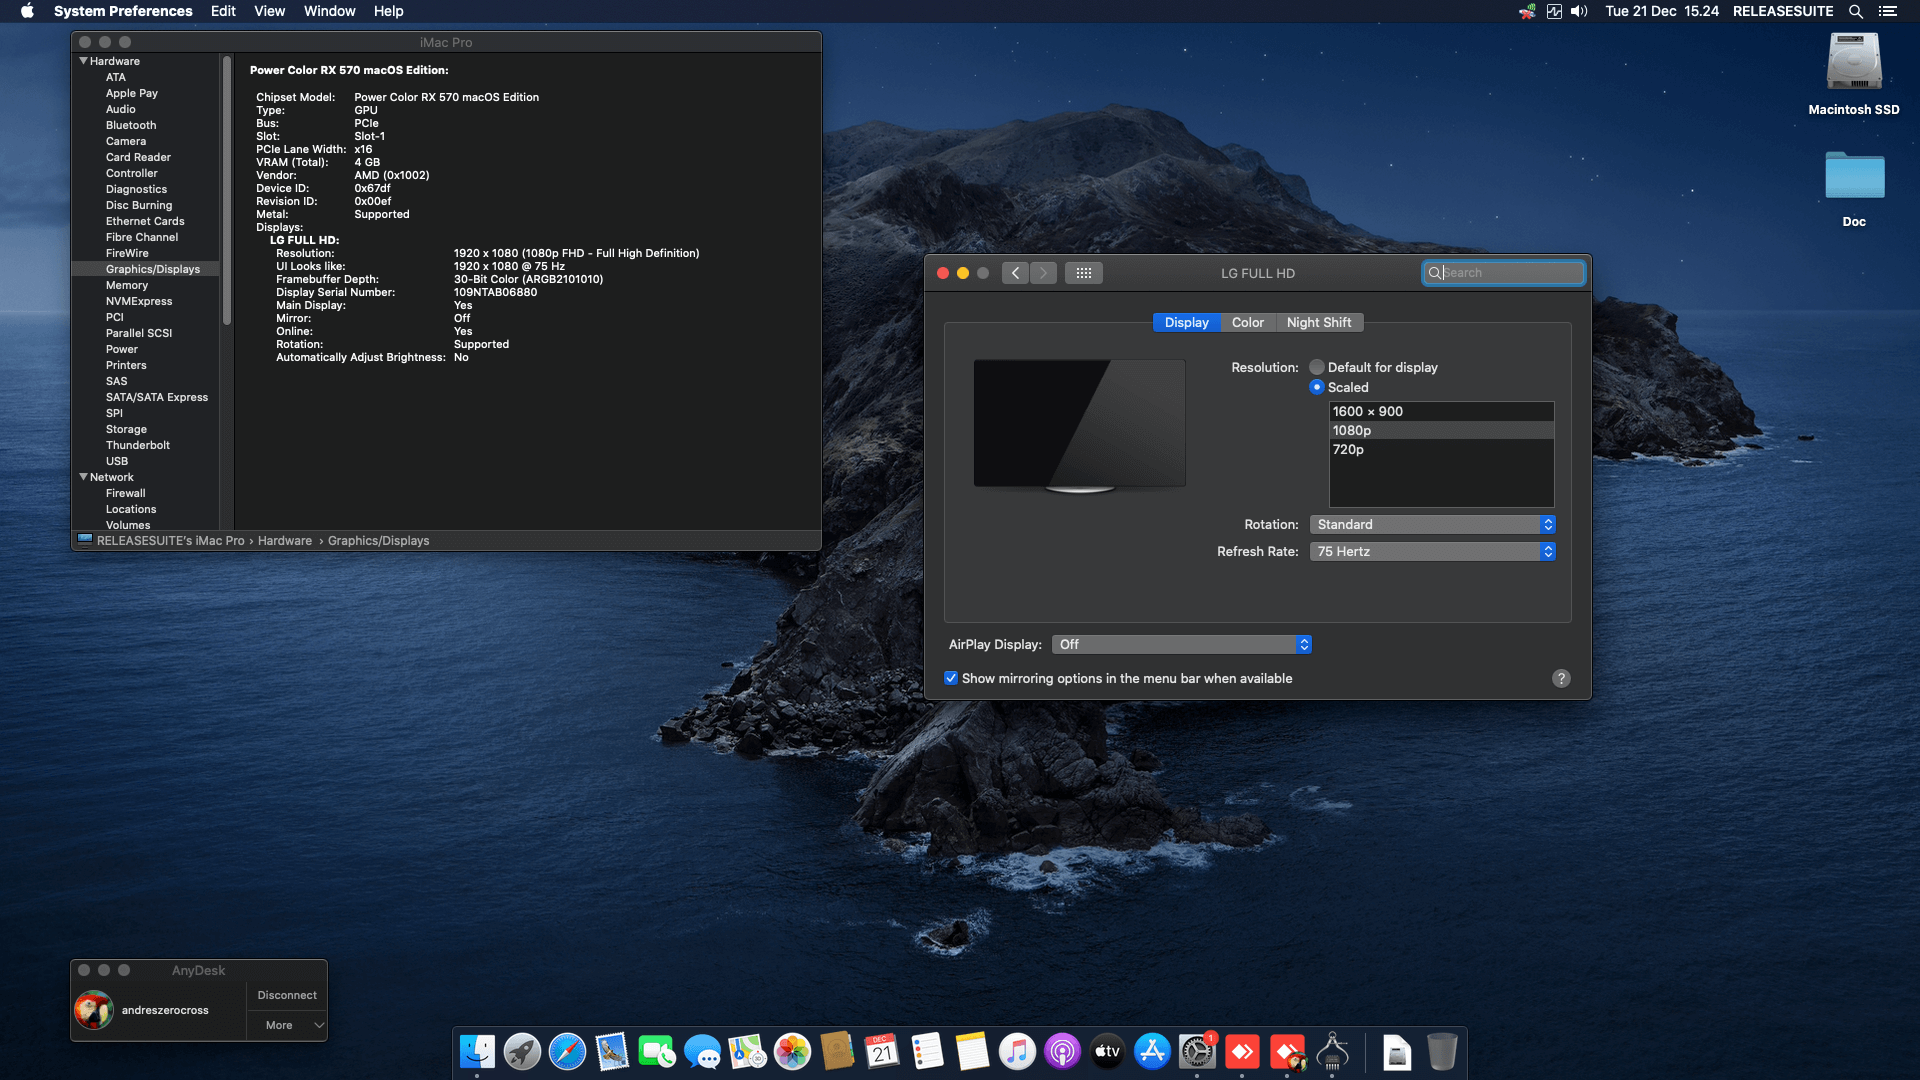
Task: Open FaceTime from the Dock
Action: 657,1052
